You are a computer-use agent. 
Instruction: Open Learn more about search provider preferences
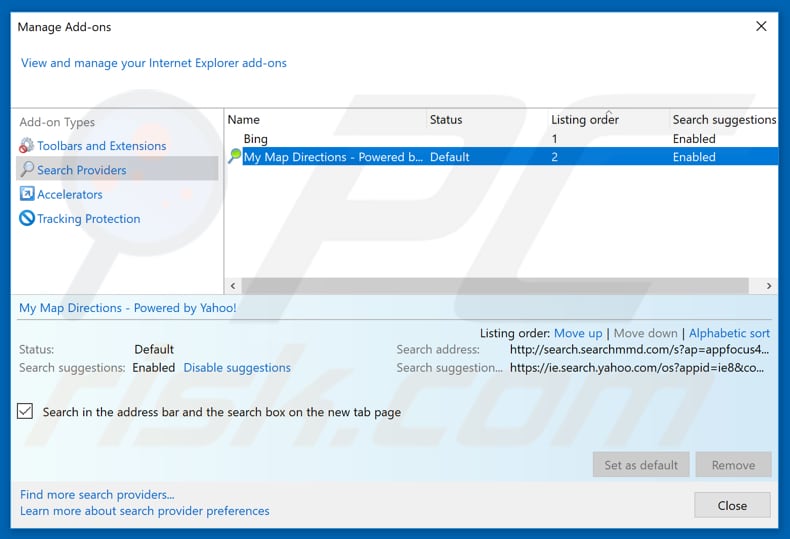coord(145,511)
